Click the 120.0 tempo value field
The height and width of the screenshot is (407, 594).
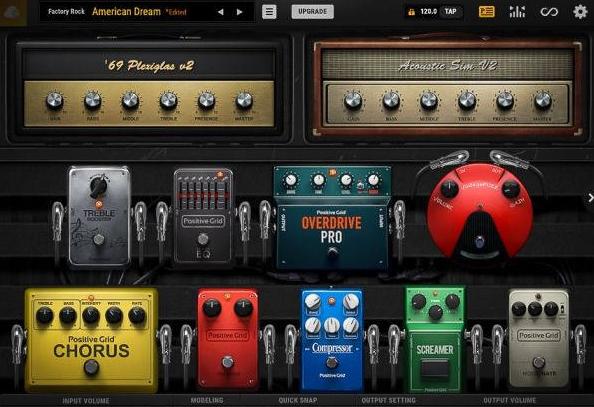coord(428,12)
